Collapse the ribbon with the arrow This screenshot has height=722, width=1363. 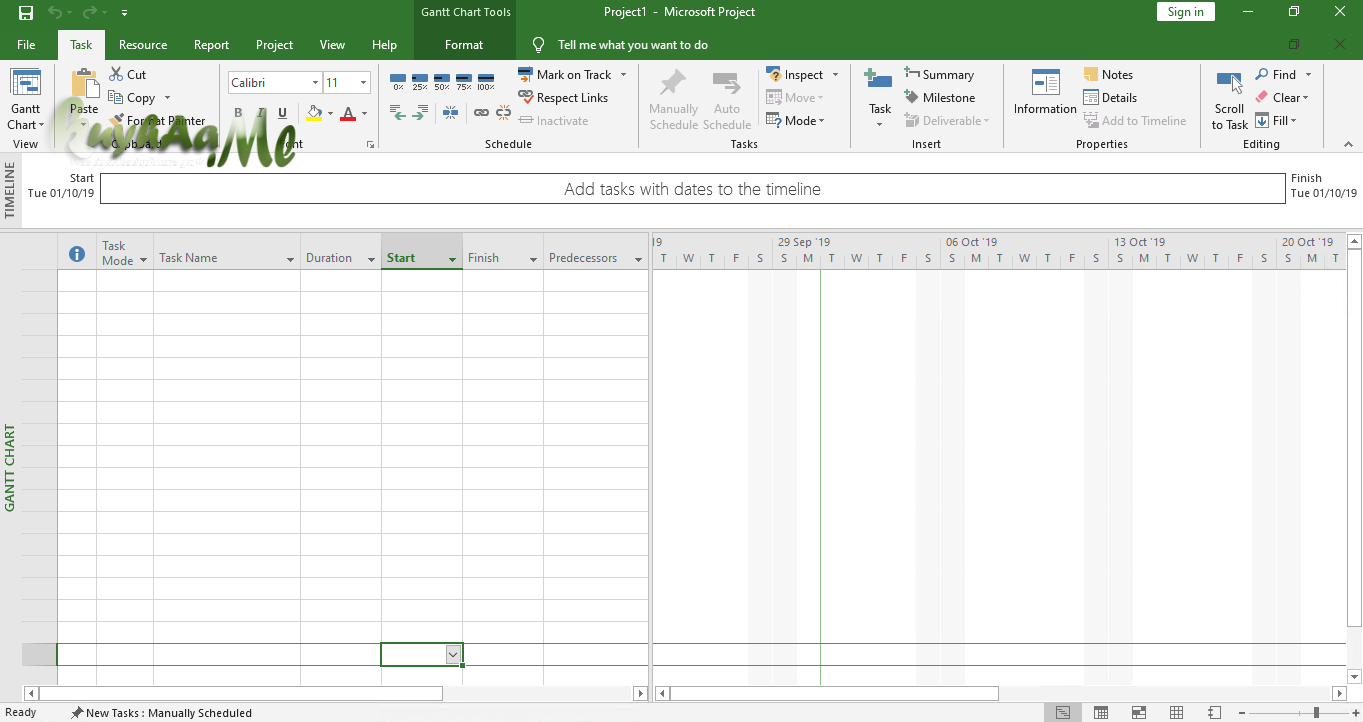(1348, 144)
